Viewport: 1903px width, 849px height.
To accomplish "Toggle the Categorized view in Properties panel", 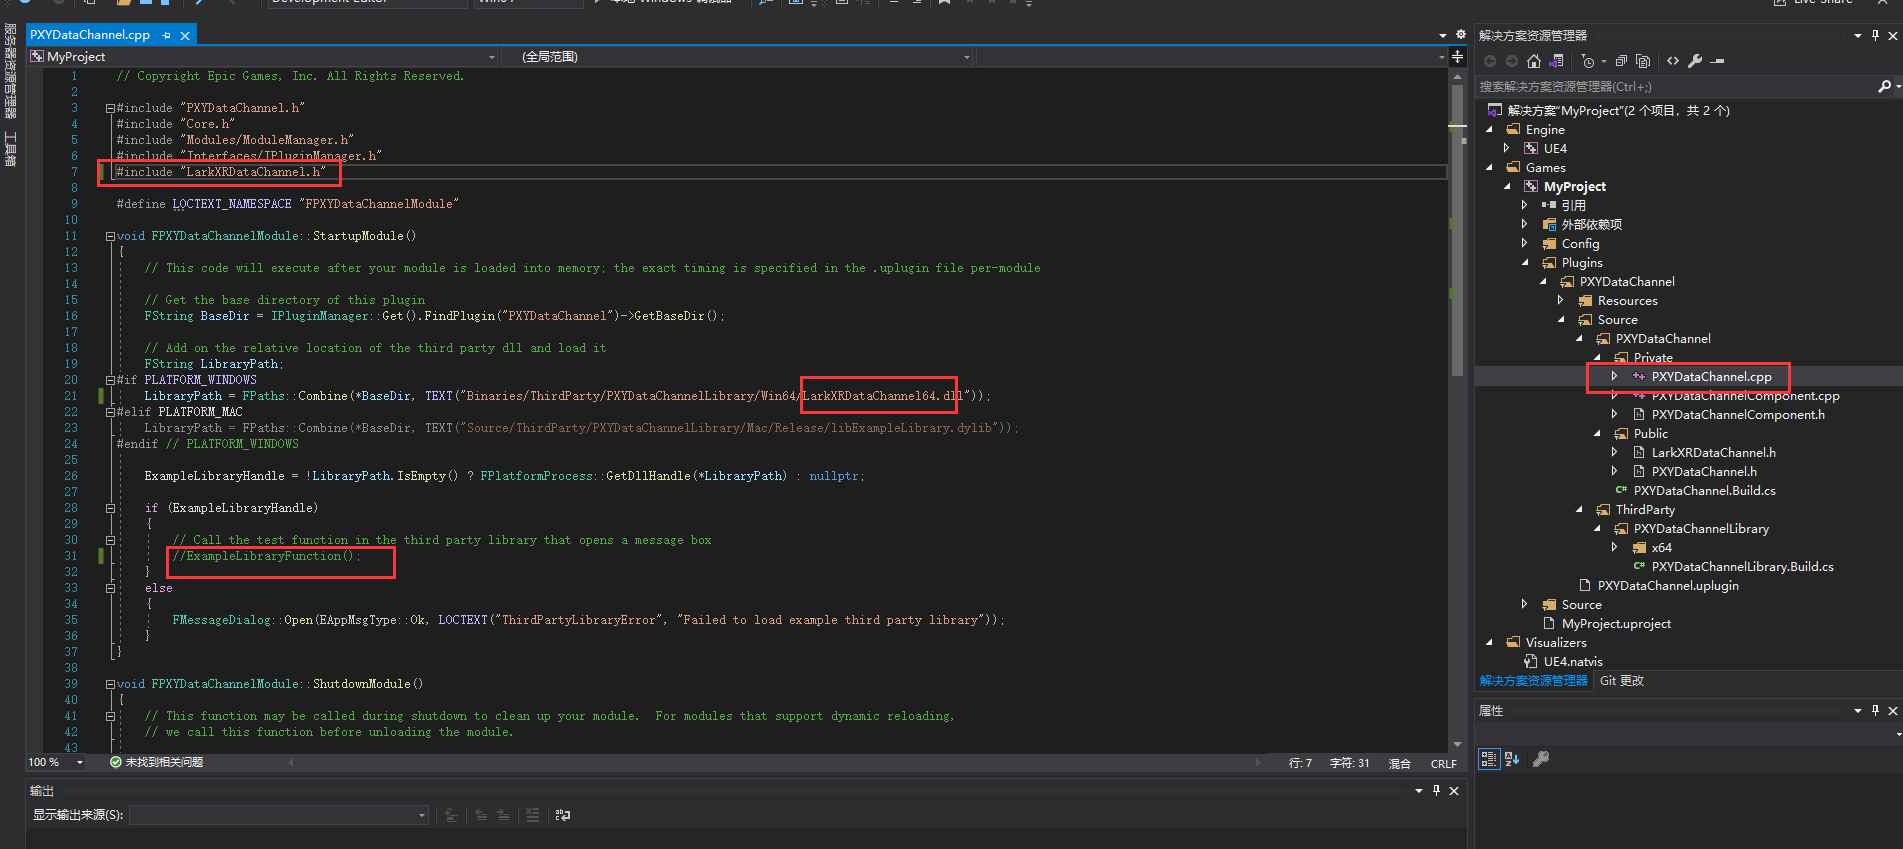I will click(x=1488, y=759).
